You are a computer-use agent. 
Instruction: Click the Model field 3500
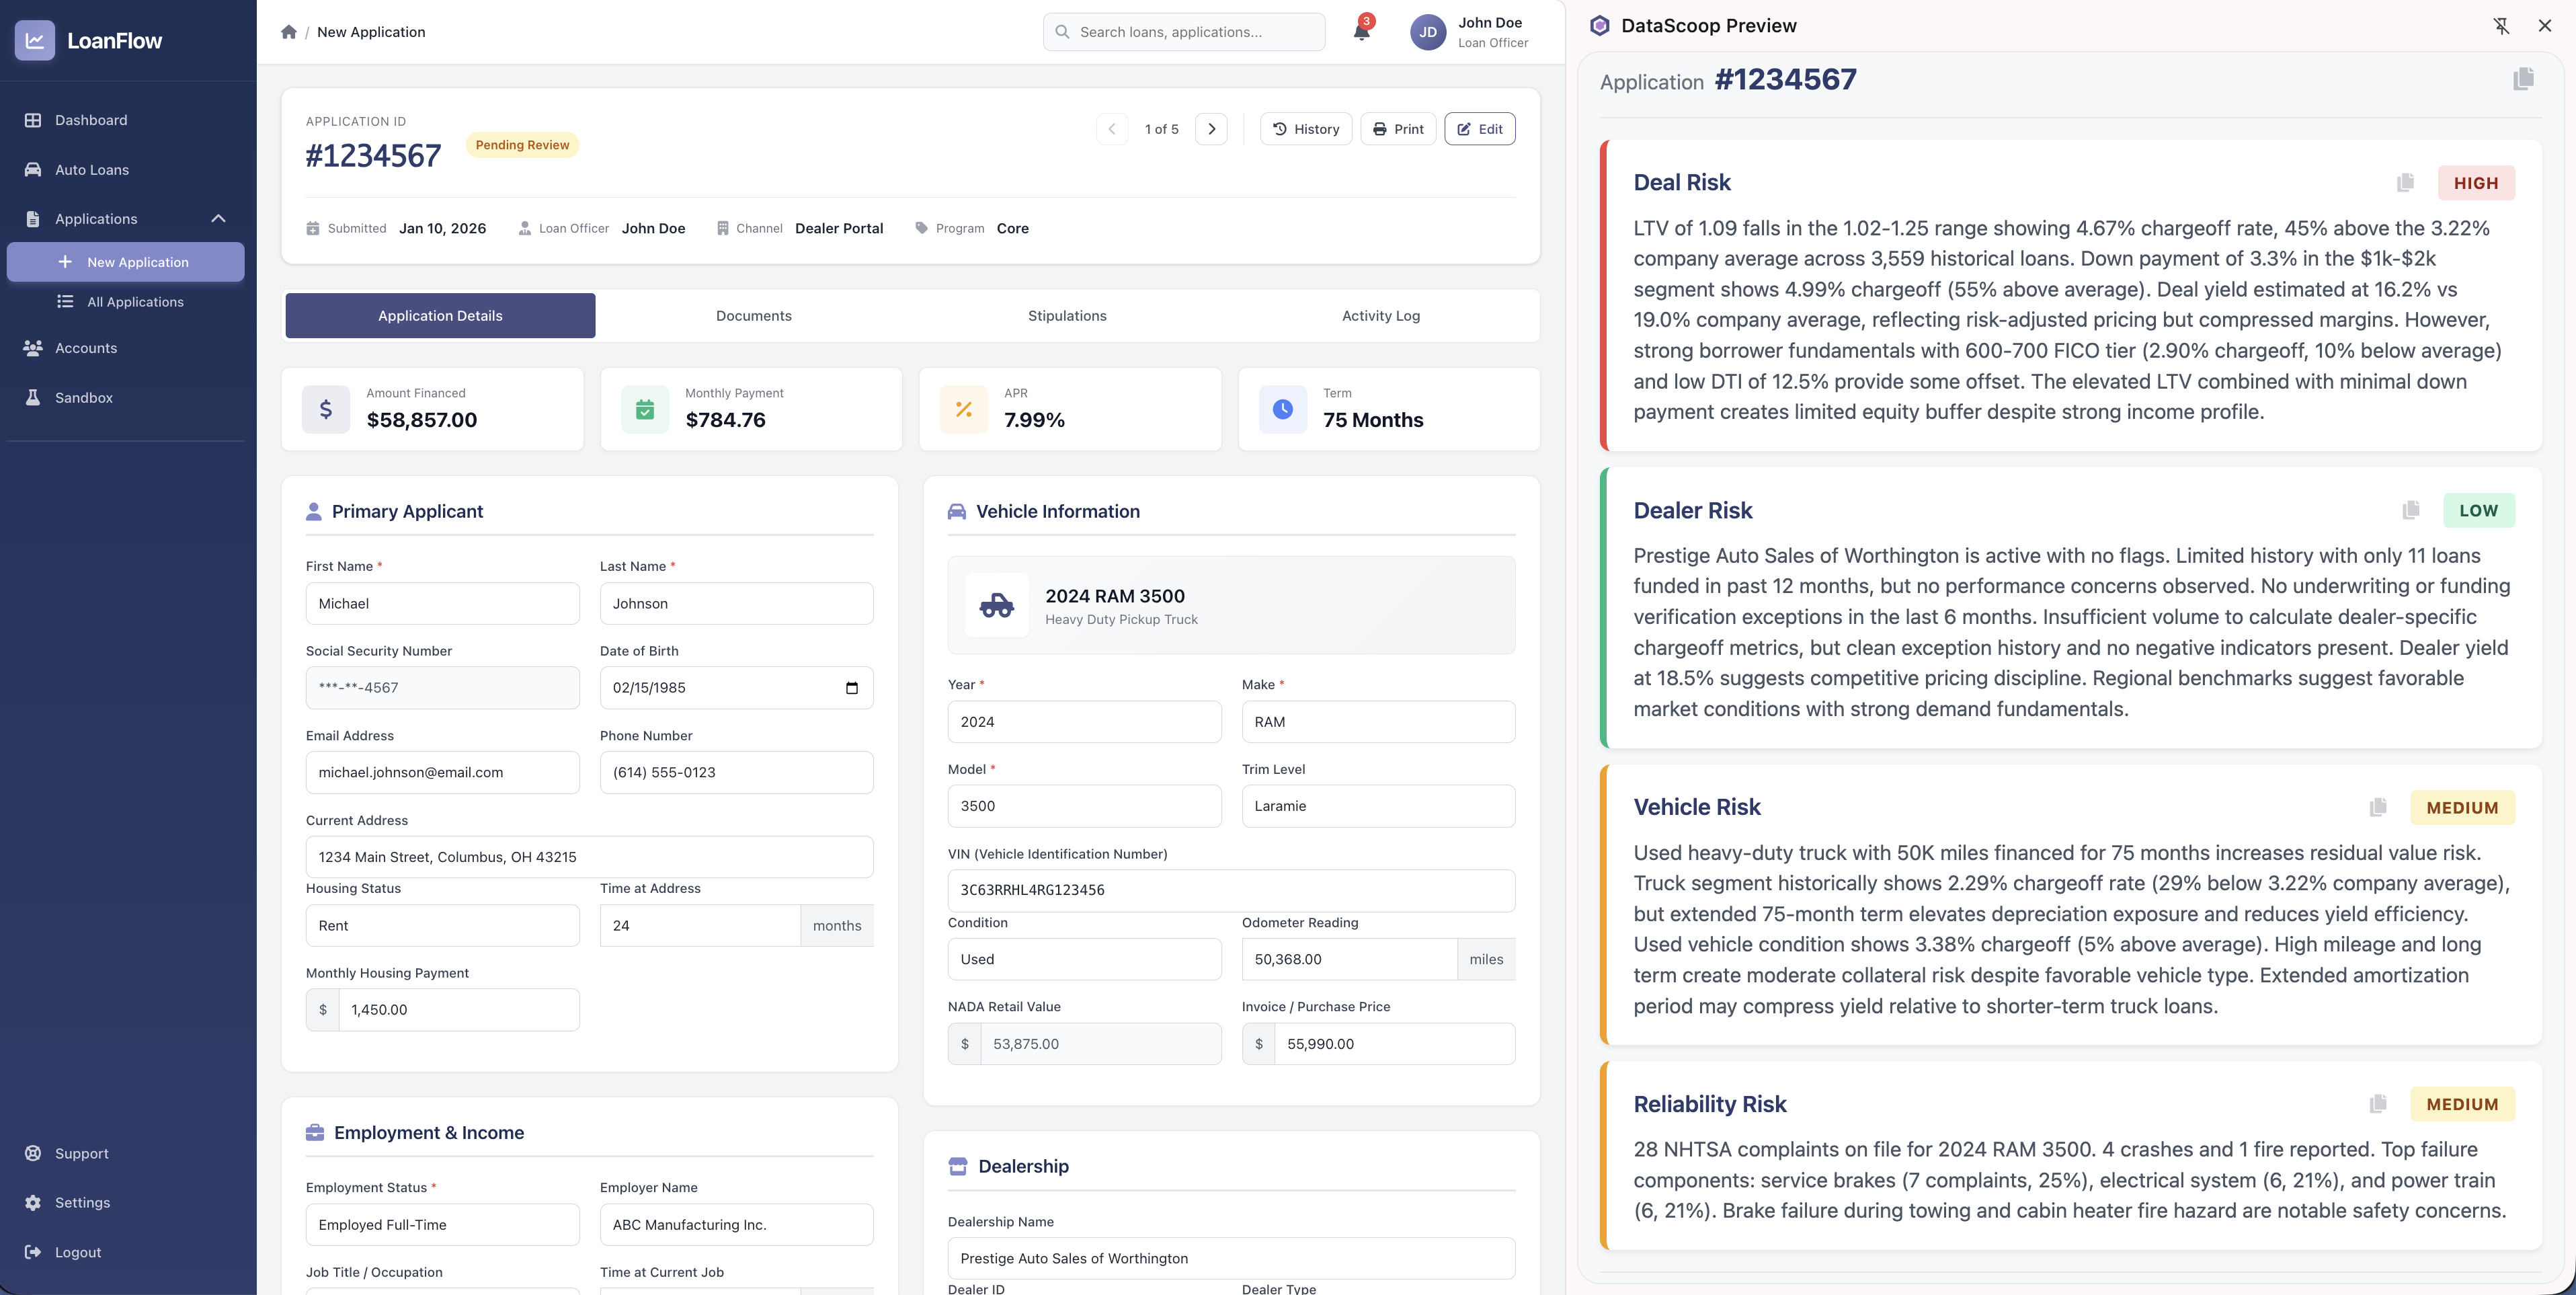1084,806
